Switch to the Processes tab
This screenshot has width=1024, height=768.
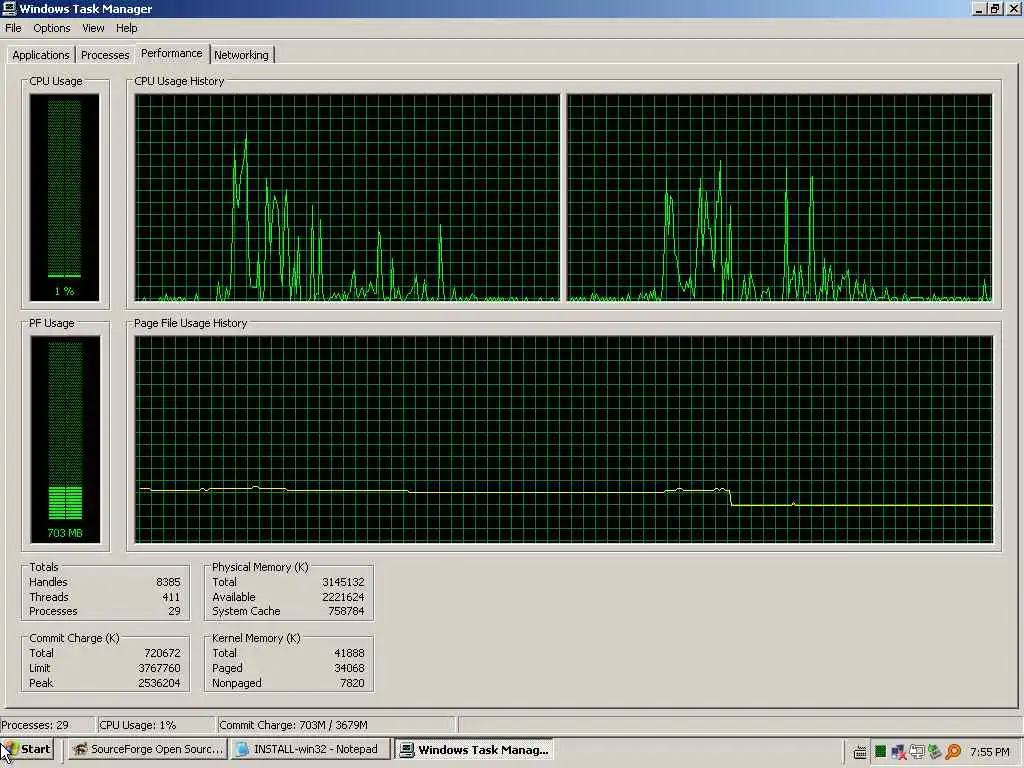click(104, 55)
